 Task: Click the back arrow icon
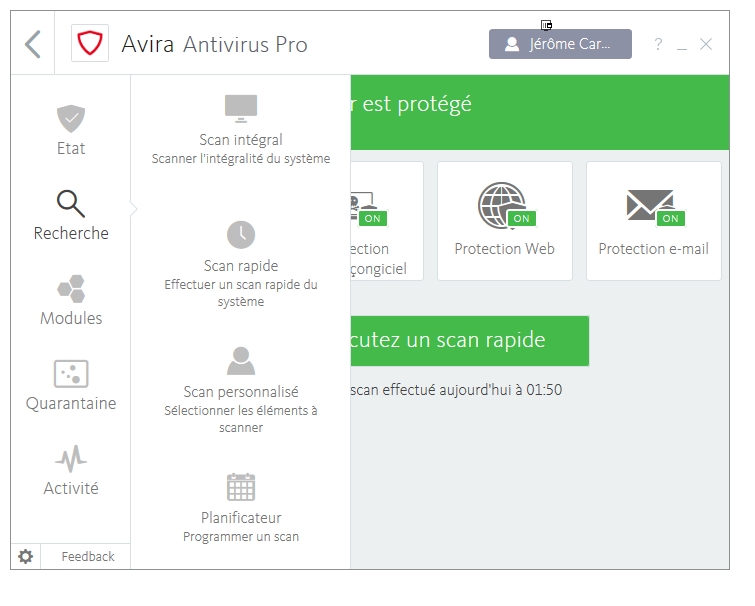click(x=33, y=44)
